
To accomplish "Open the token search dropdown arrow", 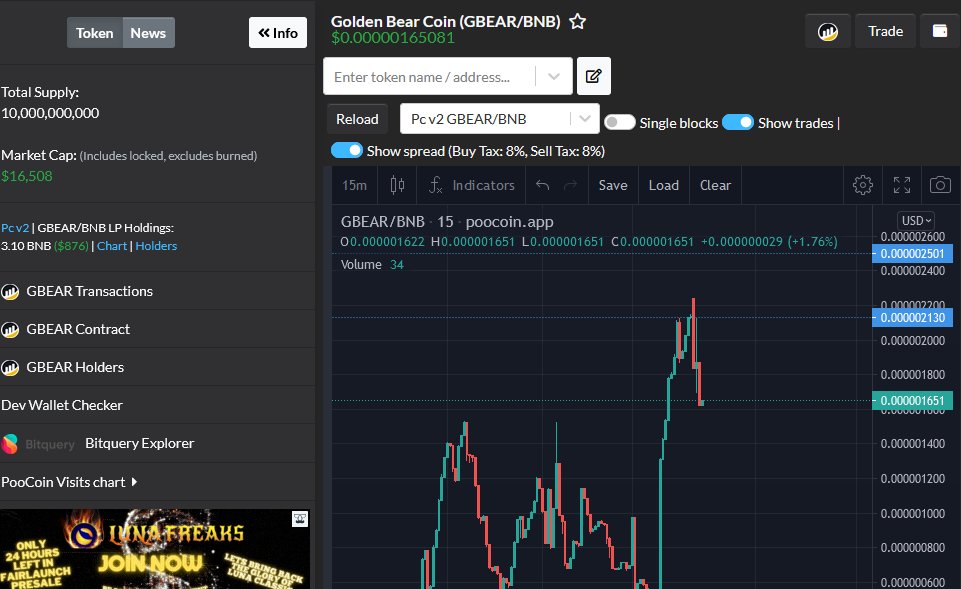I will [x=553, y=77].
